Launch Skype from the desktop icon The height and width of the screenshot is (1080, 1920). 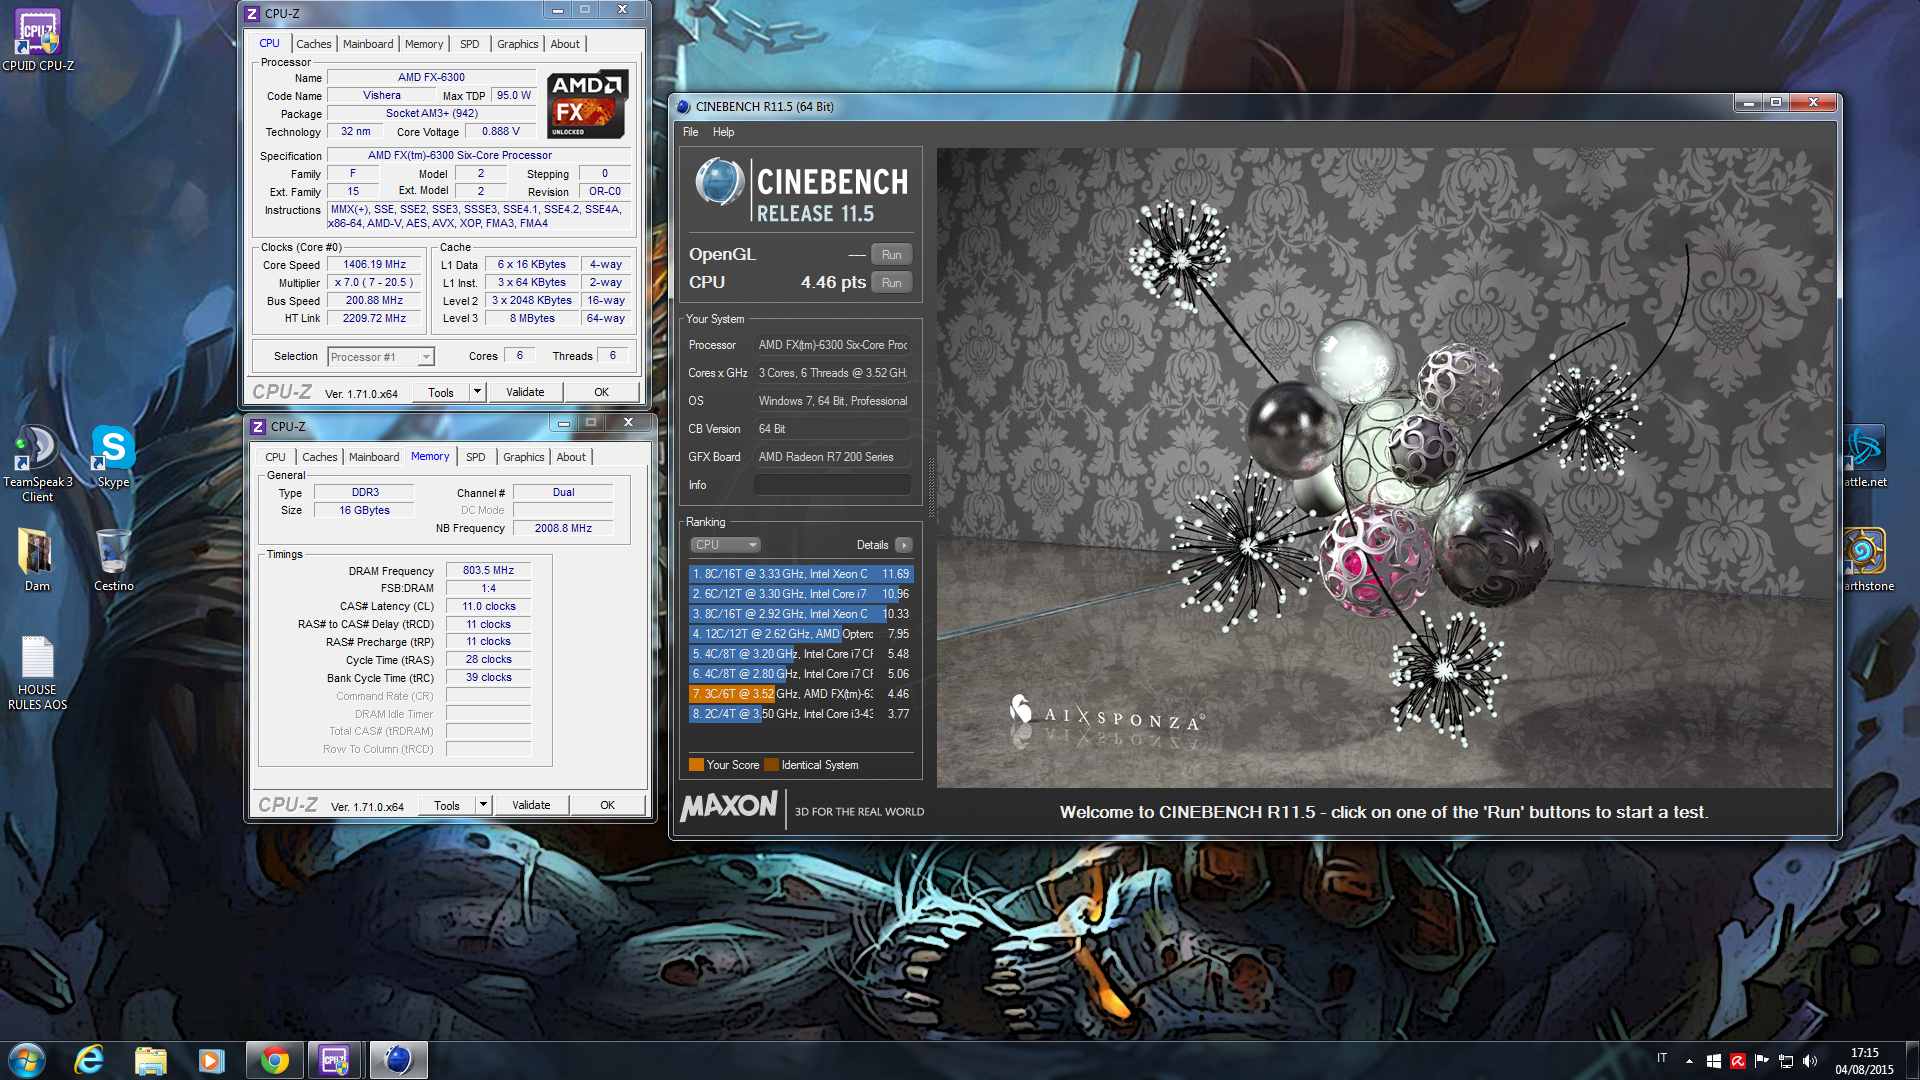coord(113,456)
